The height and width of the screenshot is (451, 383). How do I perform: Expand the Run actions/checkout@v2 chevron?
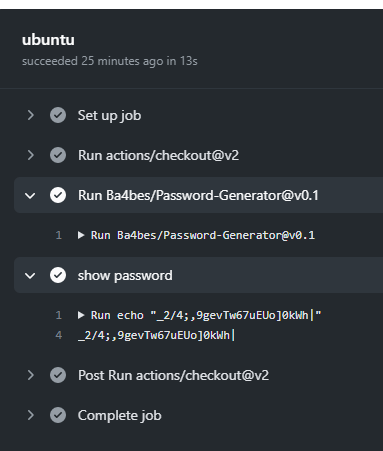click(30, 155)
